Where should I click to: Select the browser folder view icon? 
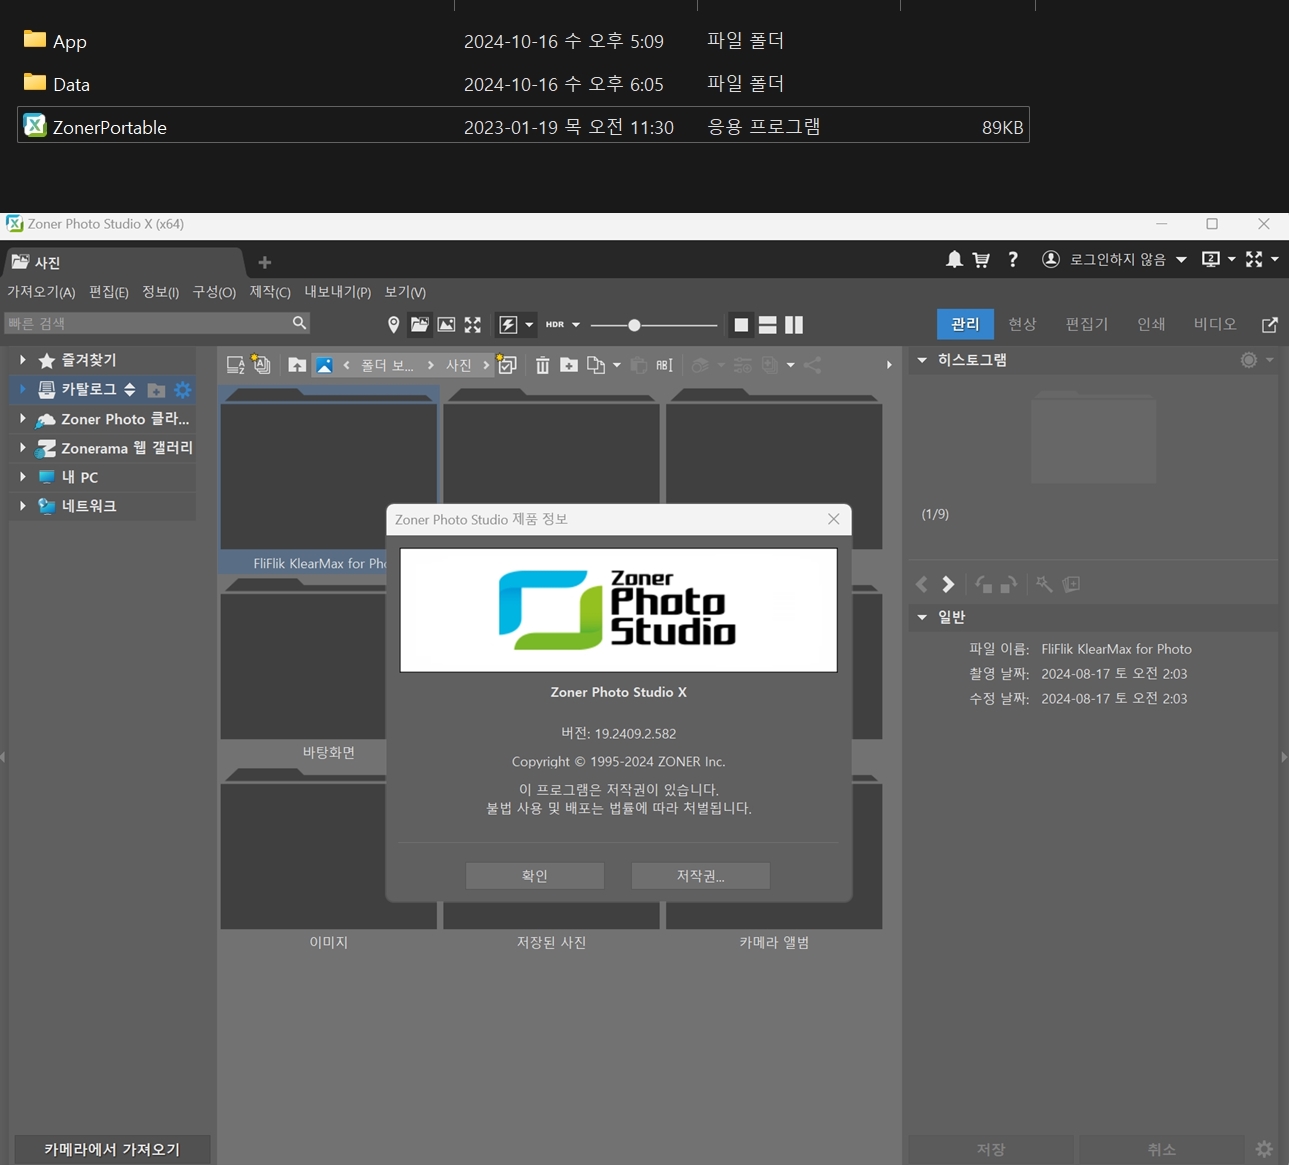click(420, 325)
